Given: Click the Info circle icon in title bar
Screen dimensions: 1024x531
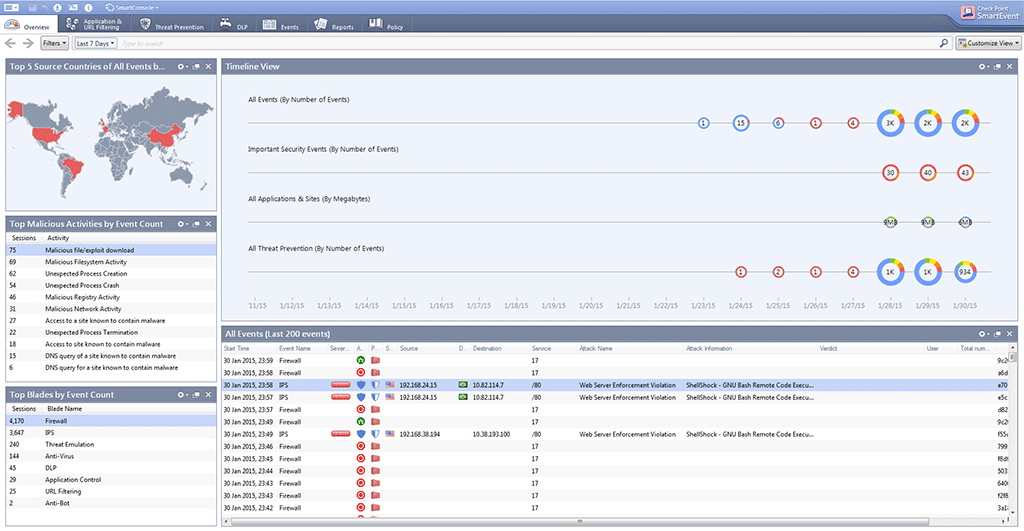Looking at the screenshot, I should [88, 7].
